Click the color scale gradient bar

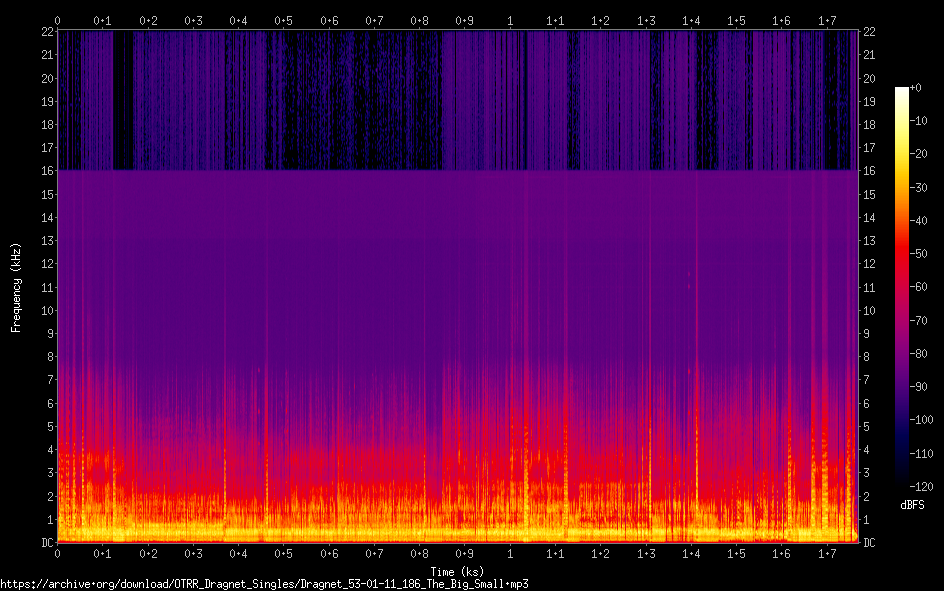(902, 287)
